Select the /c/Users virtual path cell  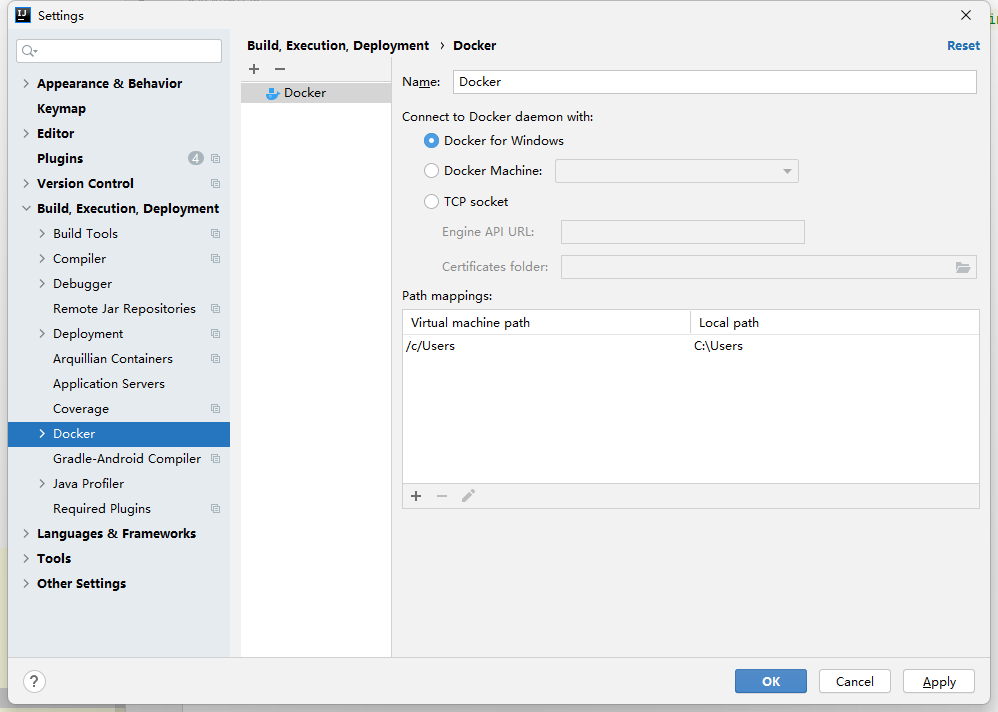(x=547, y=346)
